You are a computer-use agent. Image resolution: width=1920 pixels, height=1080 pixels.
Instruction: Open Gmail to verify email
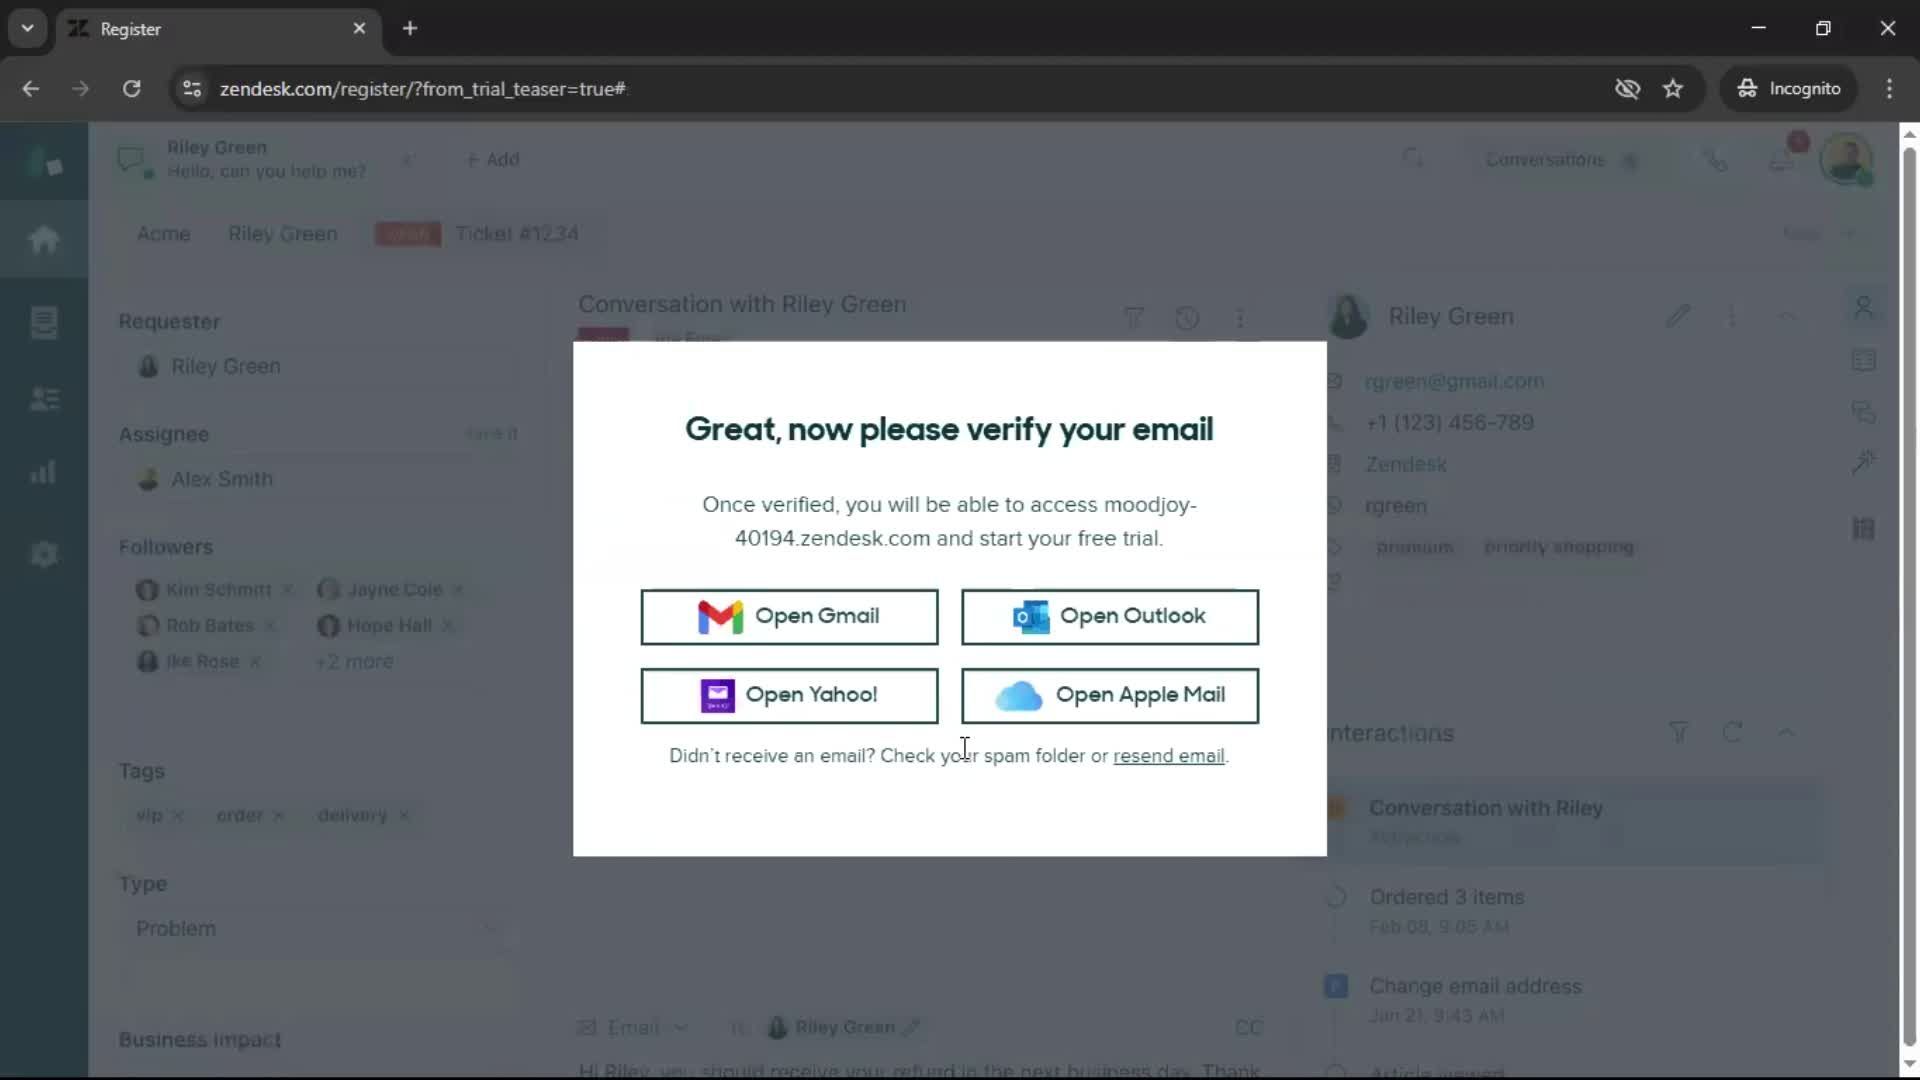pyautogui.click(x=789, y=617)
